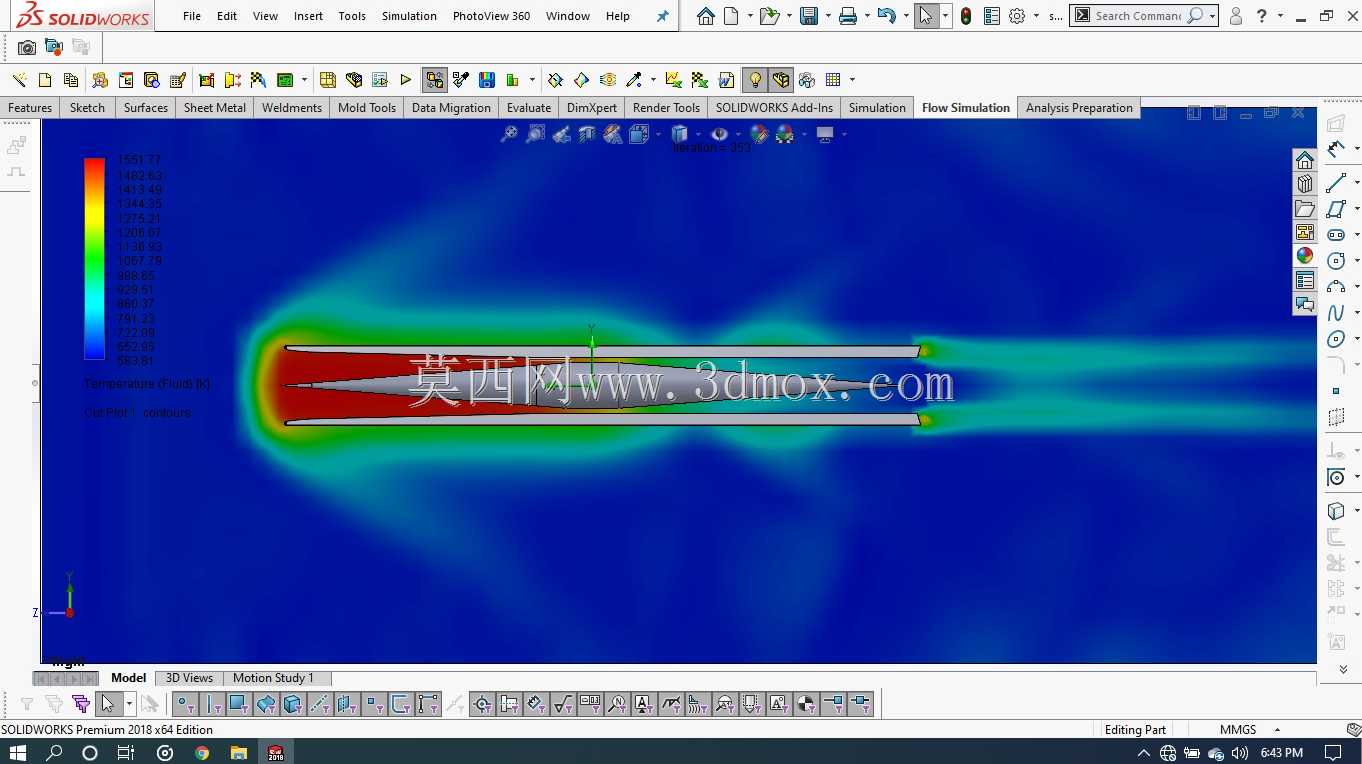This screenshot has width=1362, height=764.
Task: Select the Motion Study 1 tab
Action: (273, 678)
